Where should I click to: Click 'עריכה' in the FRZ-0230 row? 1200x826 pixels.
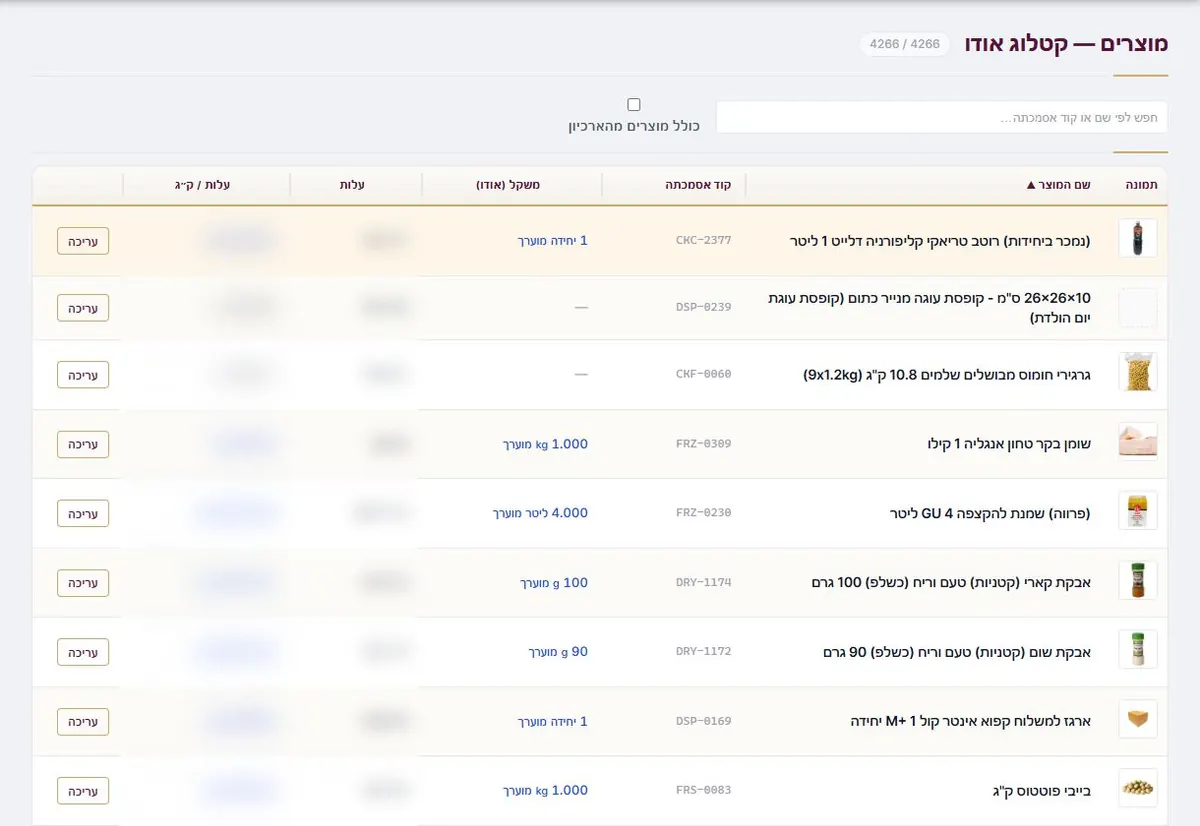(x=83, y=513)
